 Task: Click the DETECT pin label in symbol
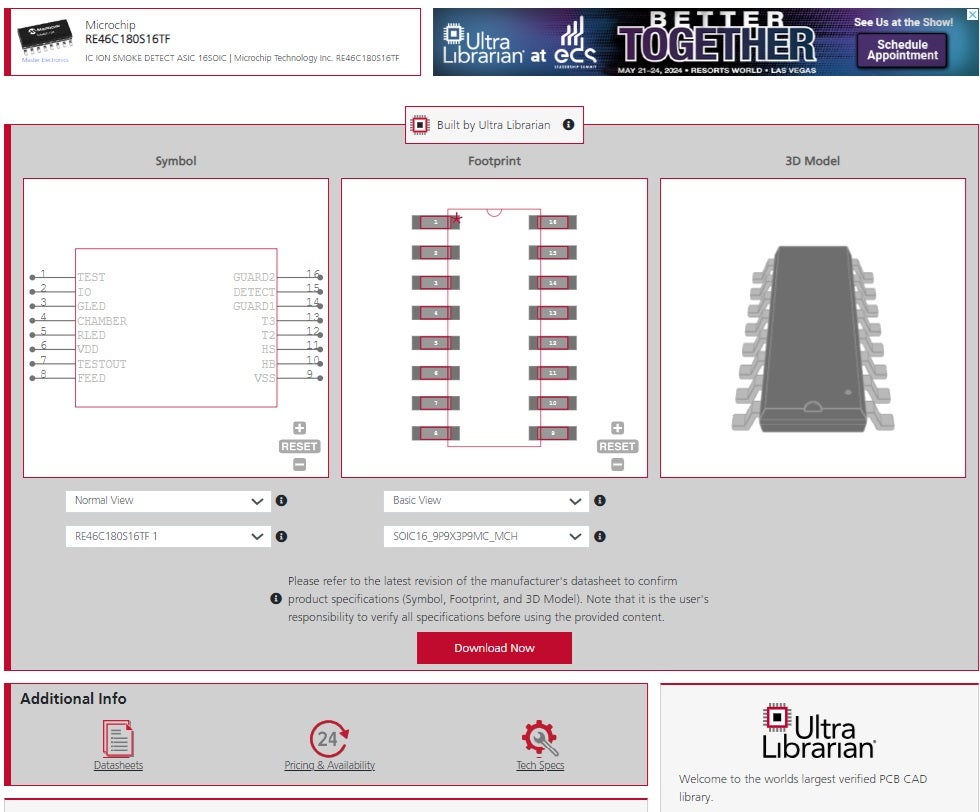pyautogui.click(x=254, y=292)
